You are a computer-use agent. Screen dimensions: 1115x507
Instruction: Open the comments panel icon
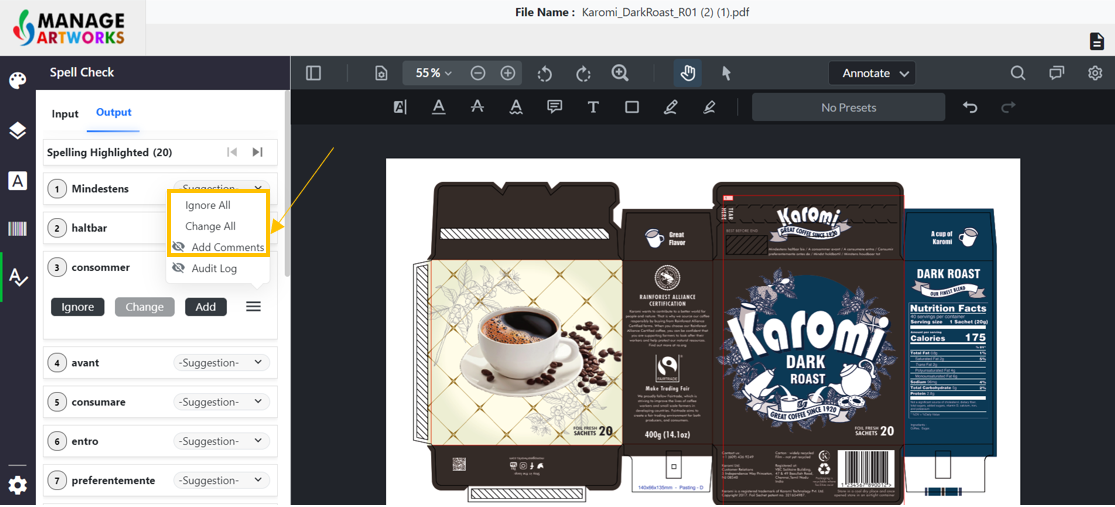click(x=1057, y=73)
